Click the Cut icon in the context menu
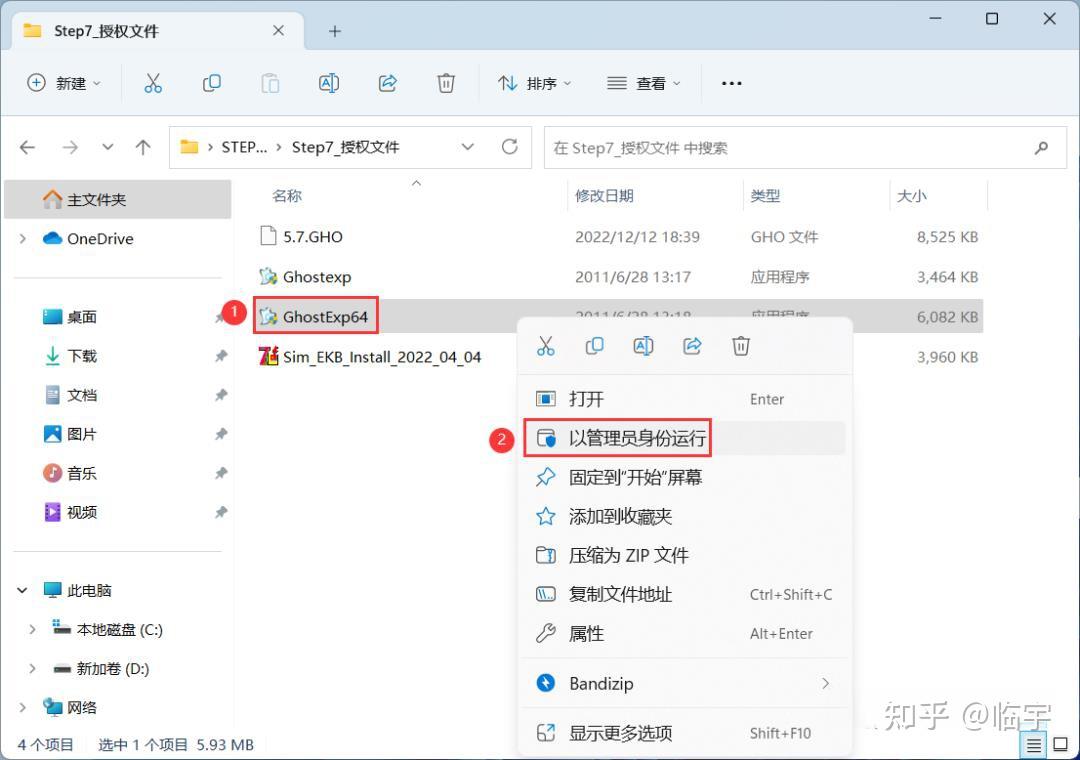This screenshot has width=1080, height=760. [x=546, y=345]
